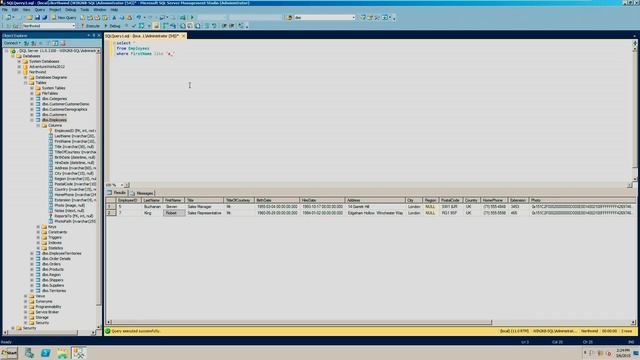640x360 pixels.
Task: Click the Debug button in the toolbar
Action: [112, 26]
